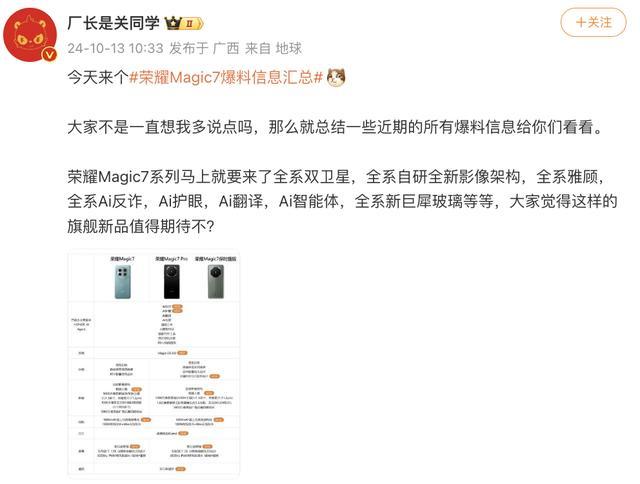Click the crown membership level badge
The width and height of the screenshot is (640, 484).
coord(173,23)
